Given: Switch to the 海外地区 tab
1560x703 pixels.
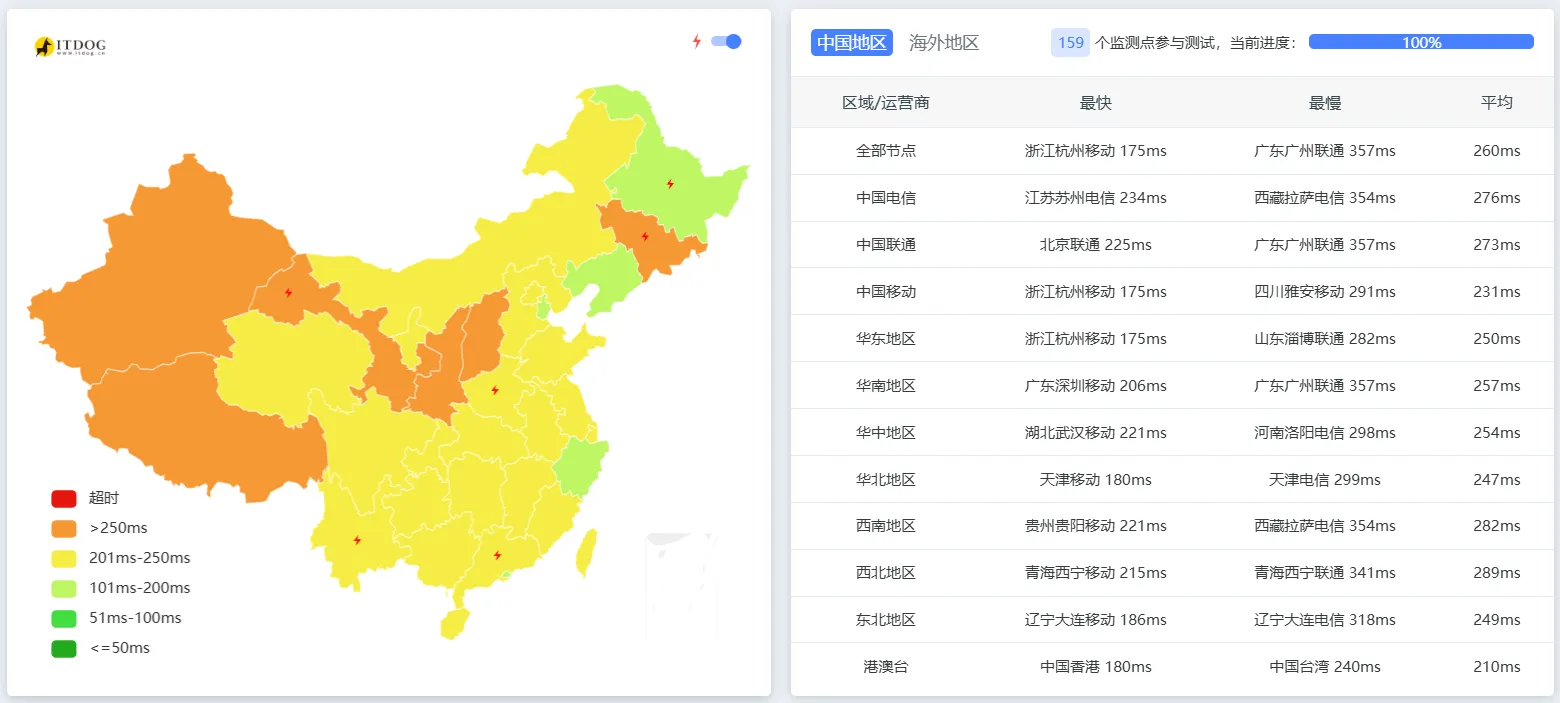Looking at the screenshot, I should [944, 43].
